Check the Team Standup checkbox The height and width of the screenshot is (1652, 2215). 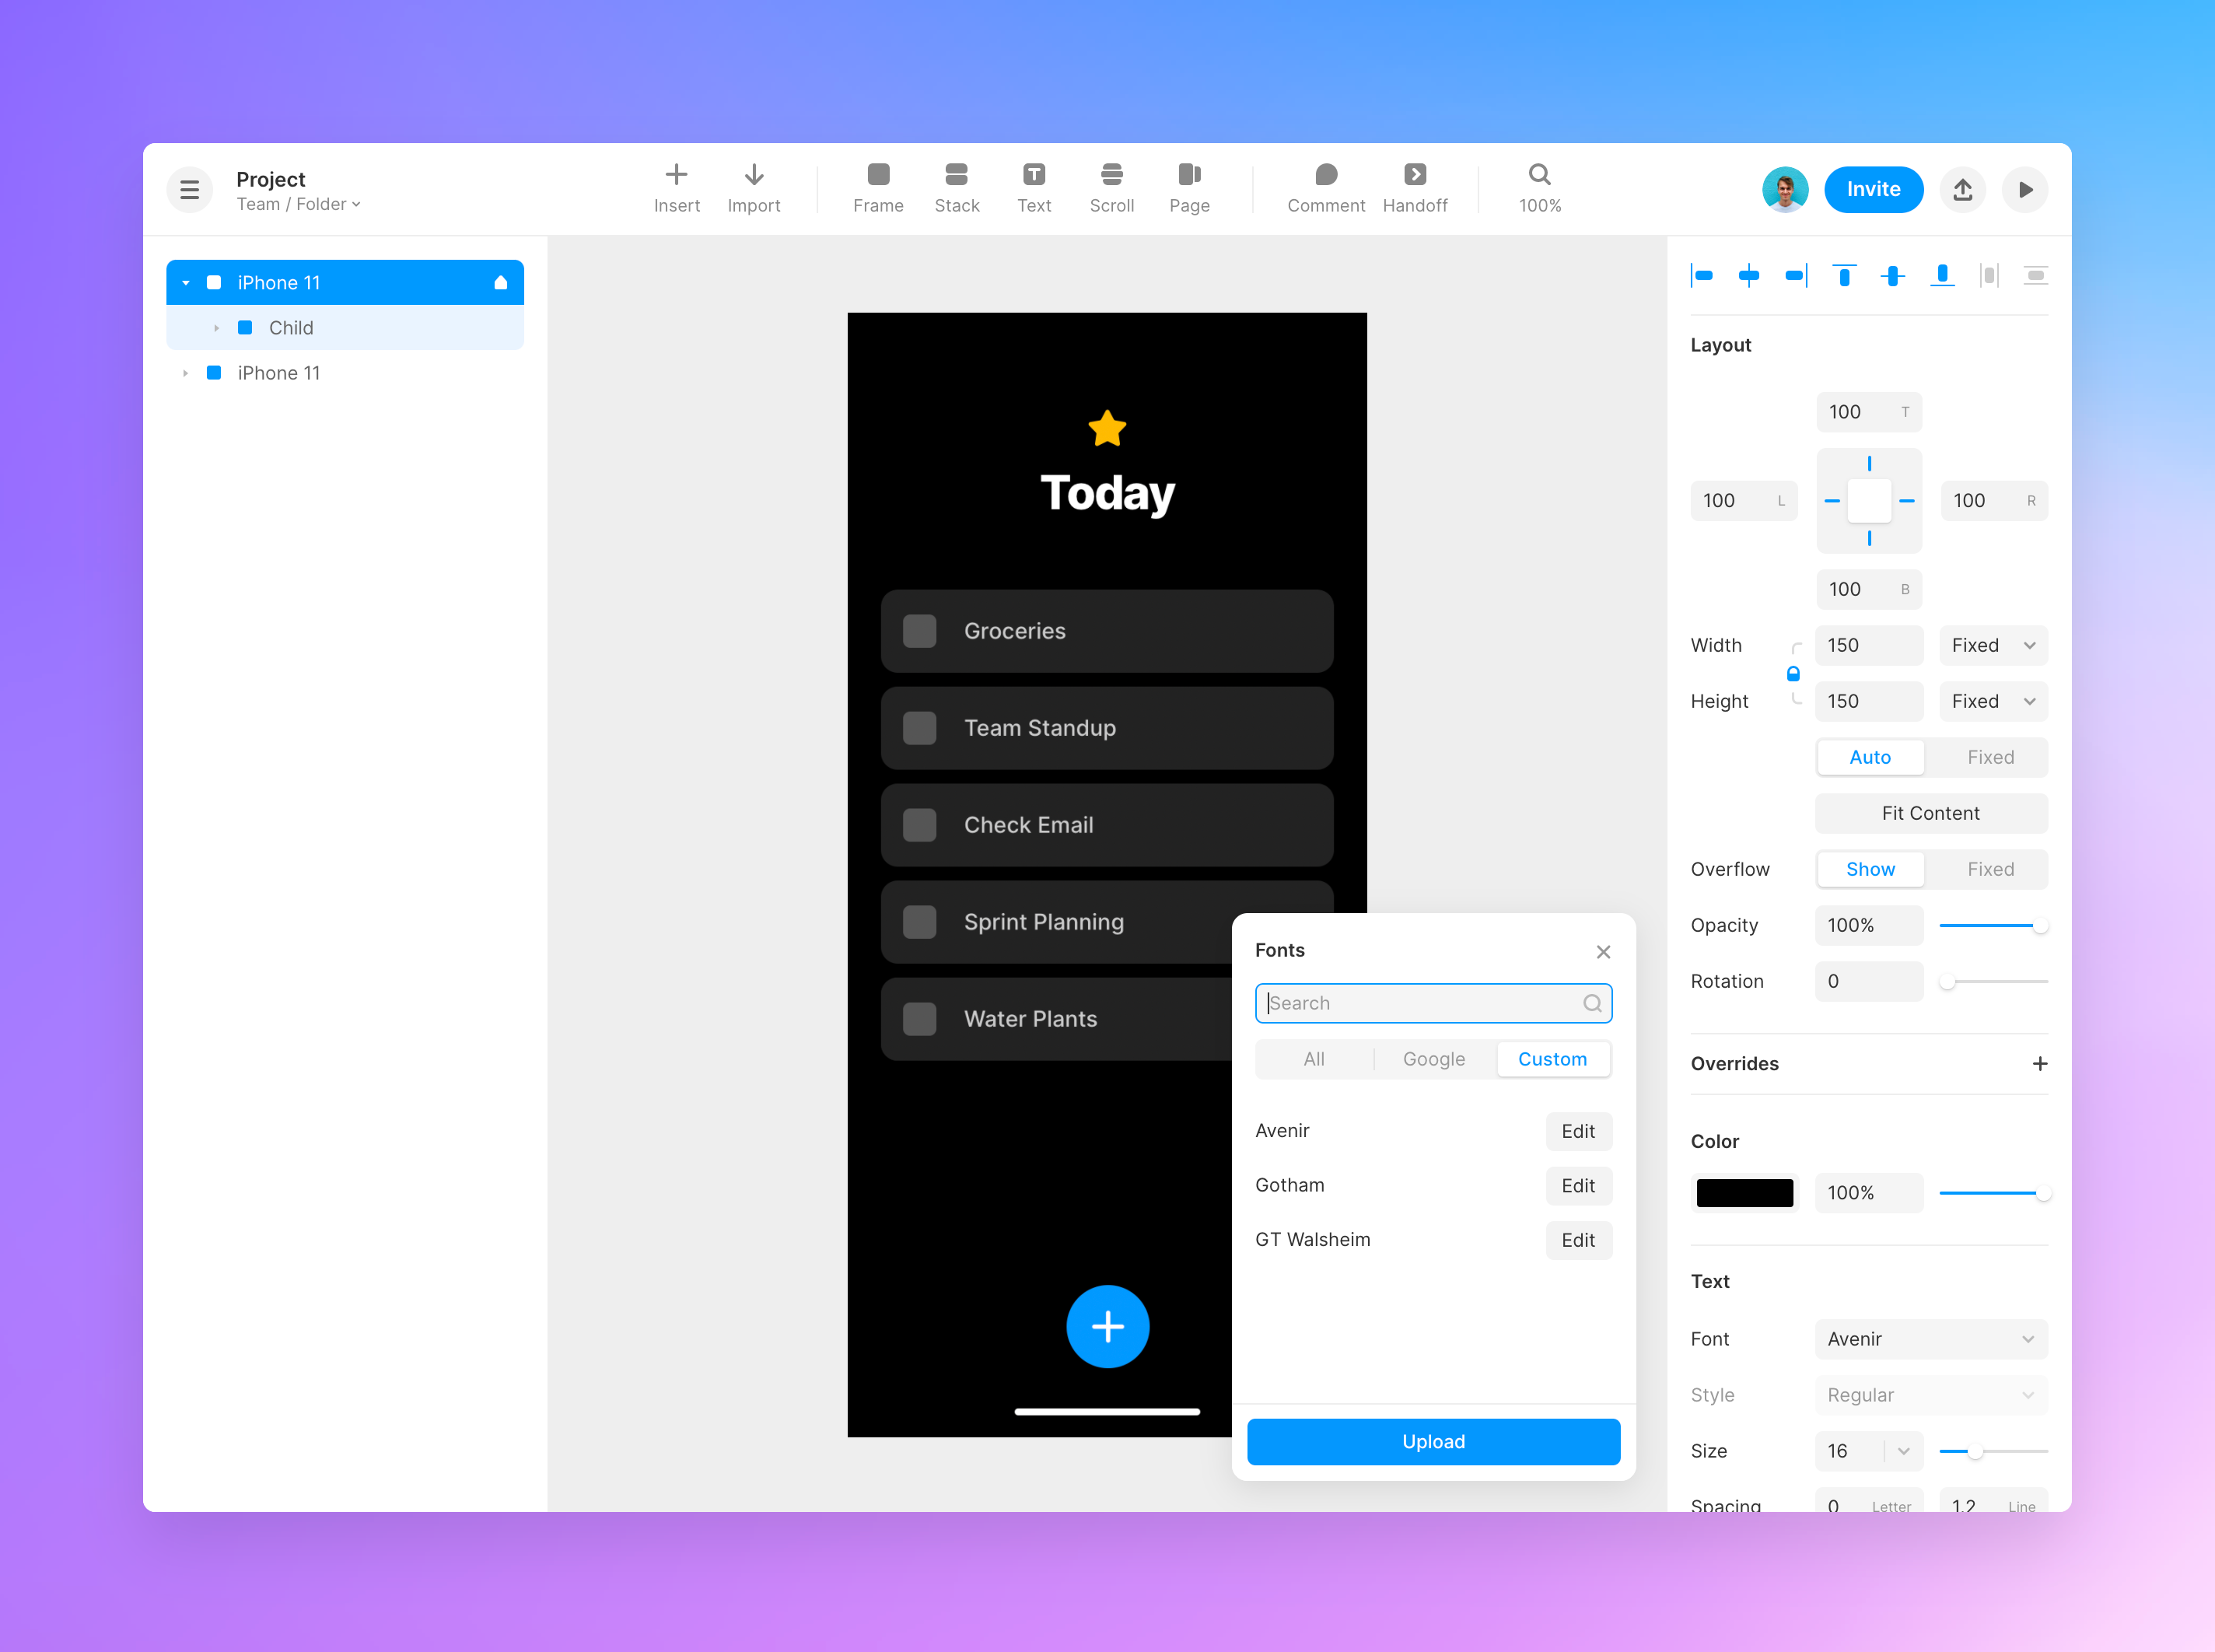pyautogui.click(x=920, y=728)
